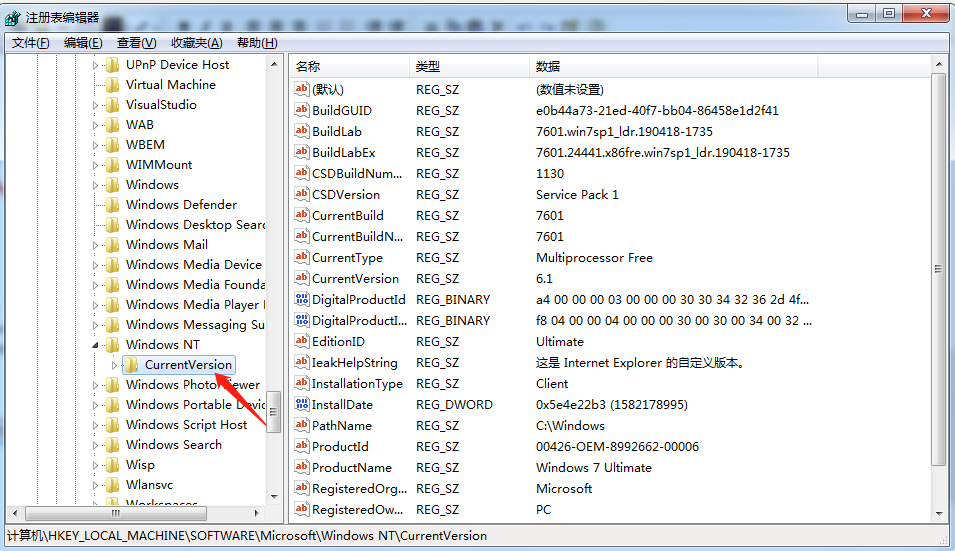Click the Windows Defender folder icon
This screenshot has width=955, height=551.
point(113,205)
